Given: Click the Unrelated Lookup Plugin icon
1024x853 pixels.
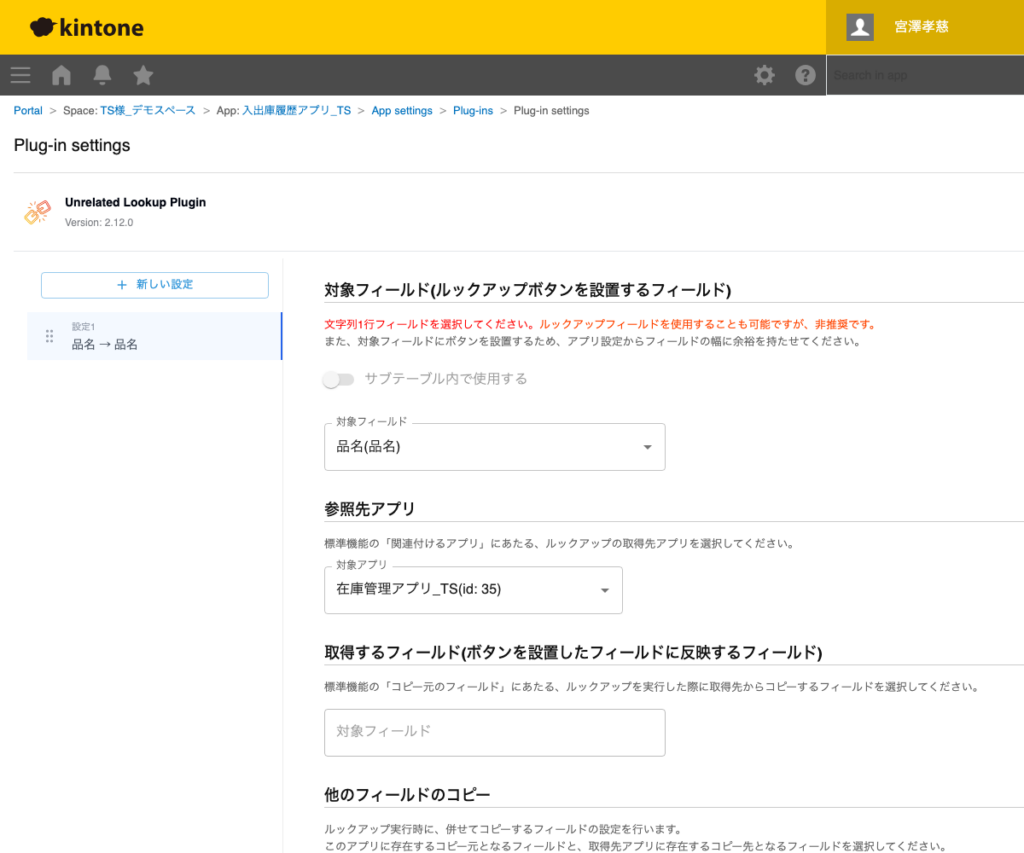Looking at the screenshot, I should 37,211.
